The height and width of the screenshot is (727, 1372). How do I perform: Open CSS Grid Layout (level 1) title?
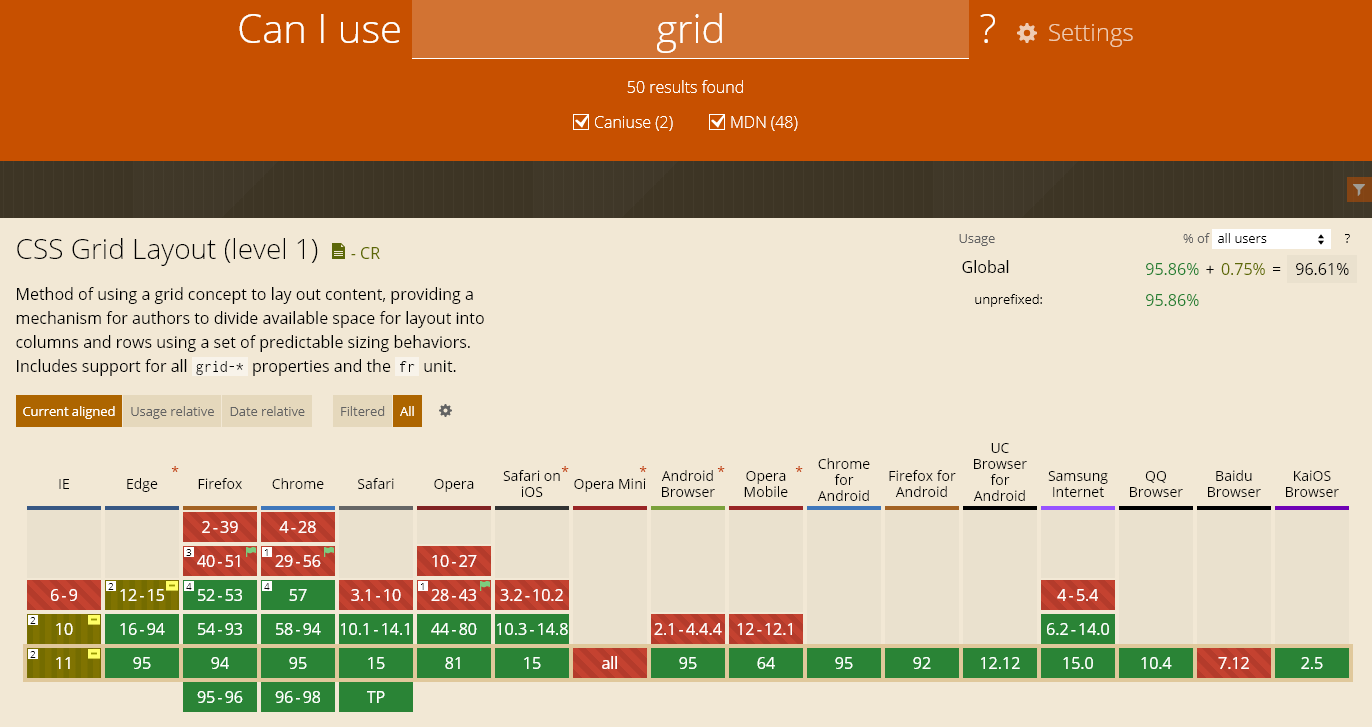(167, 249)
